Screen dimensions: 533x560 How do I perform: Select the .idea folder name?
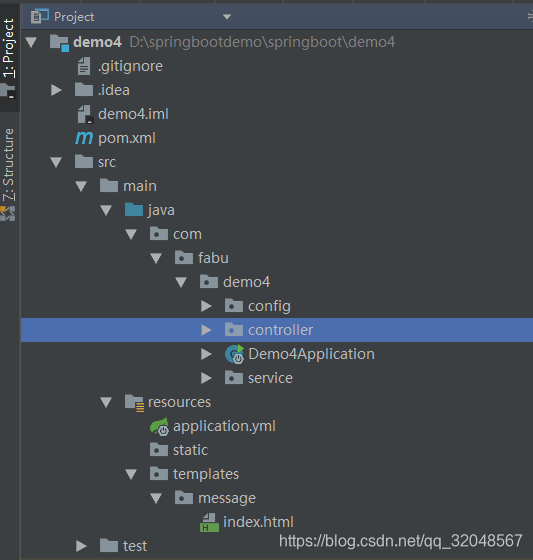pyautogui.click(x=114, y=90)
